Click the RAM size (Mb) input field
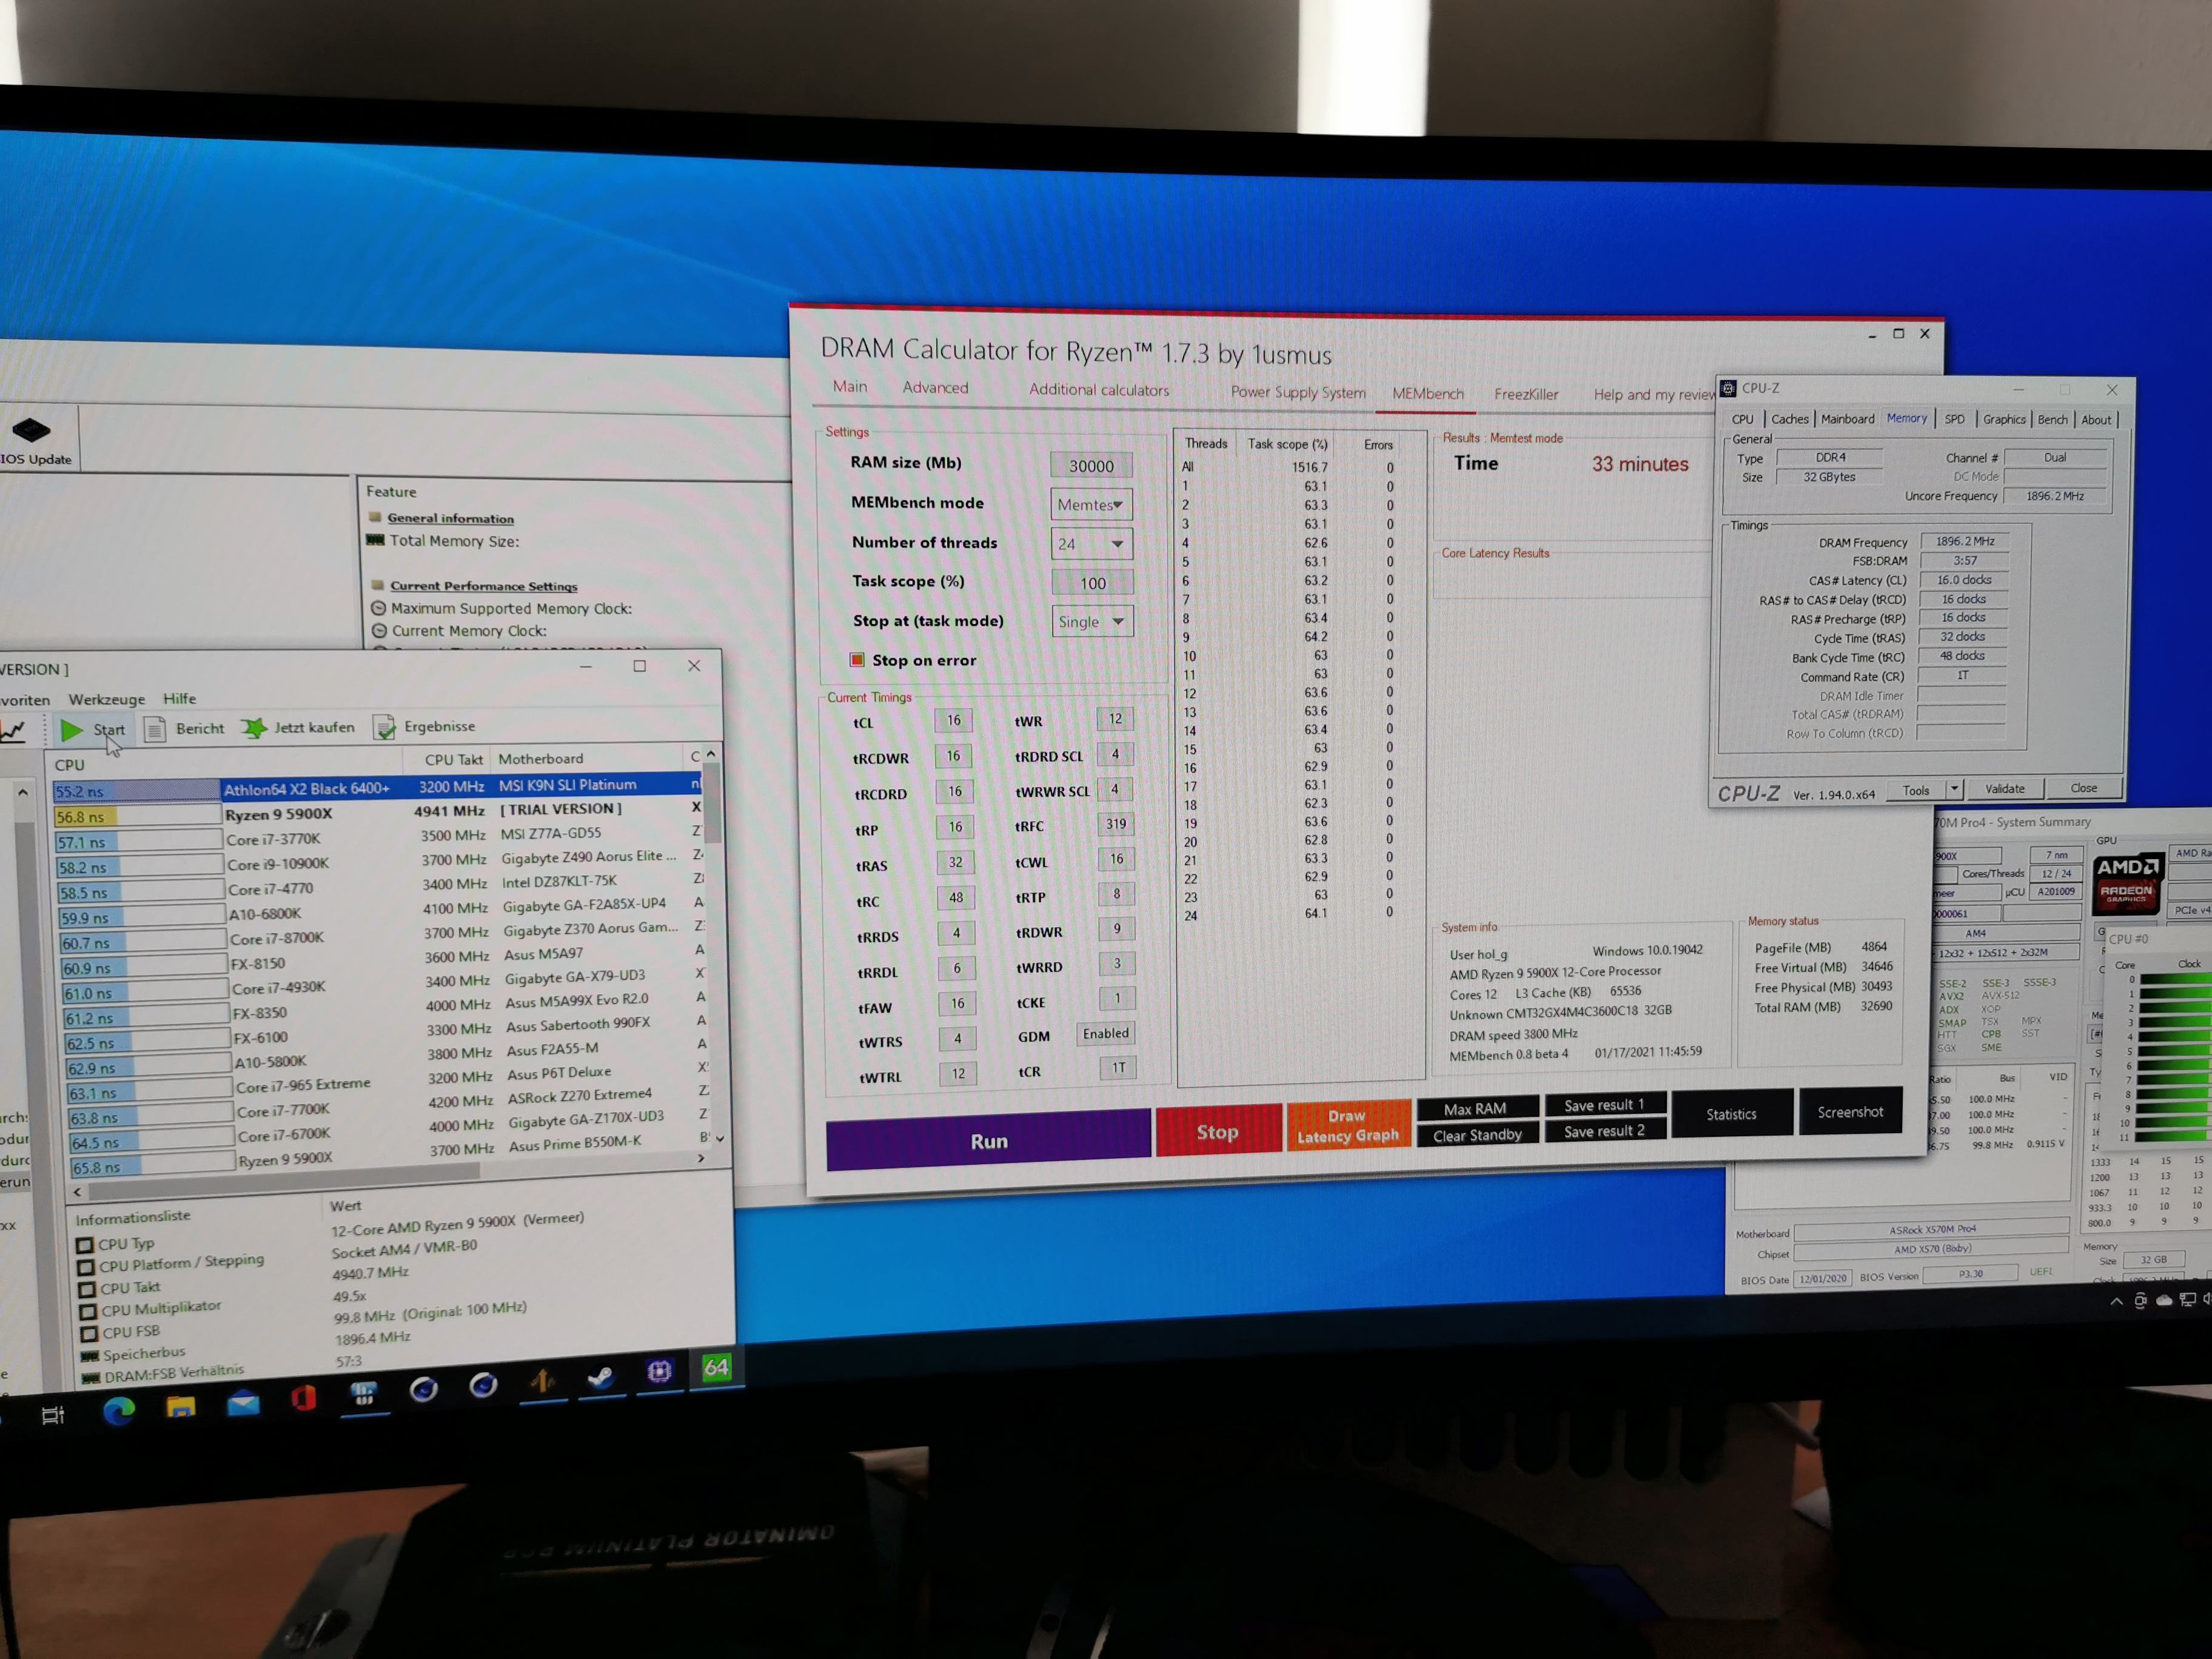The height and width of the screenshot is (1659, 2212). pos(1091,465)
